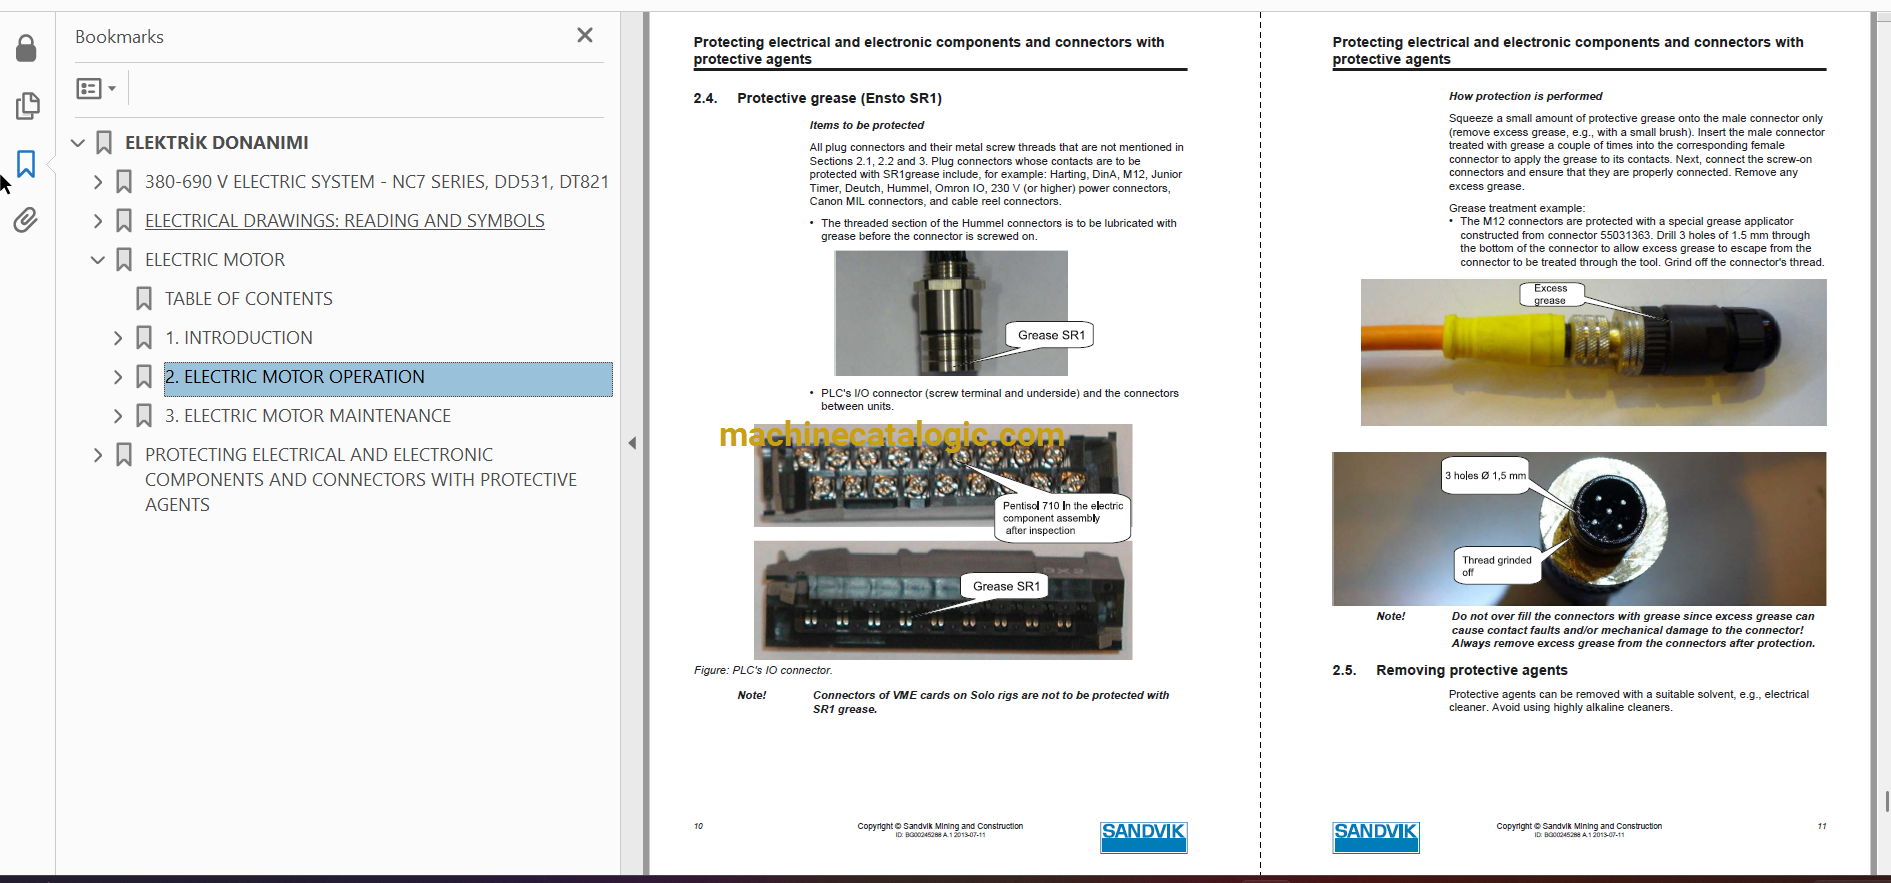Go to PROTECTING ELECTRICAL AND ELECTRONIC COMPONENTS bookmark
This screenshot has width=1891, height=883.
tap(361, 480)
